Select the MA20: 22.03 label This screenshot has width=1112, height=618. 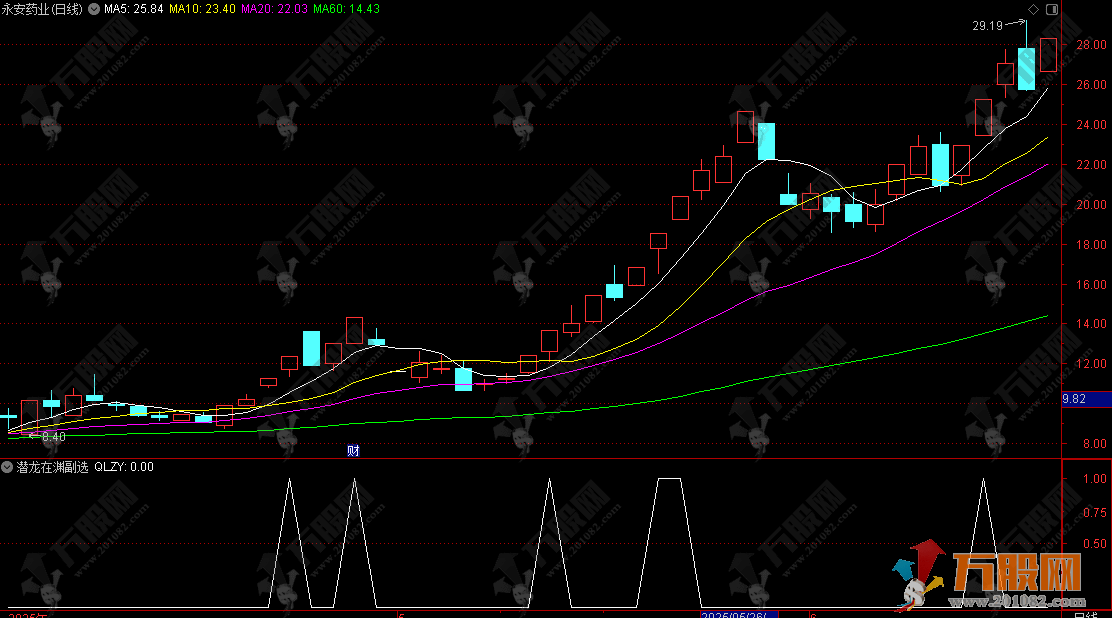[x=274, y=9]
